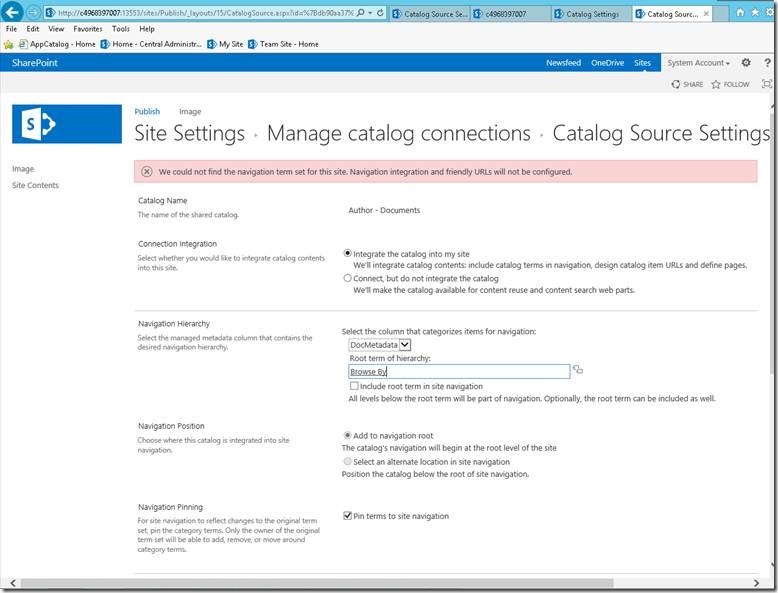Click the SharePoint brand text

35,63
